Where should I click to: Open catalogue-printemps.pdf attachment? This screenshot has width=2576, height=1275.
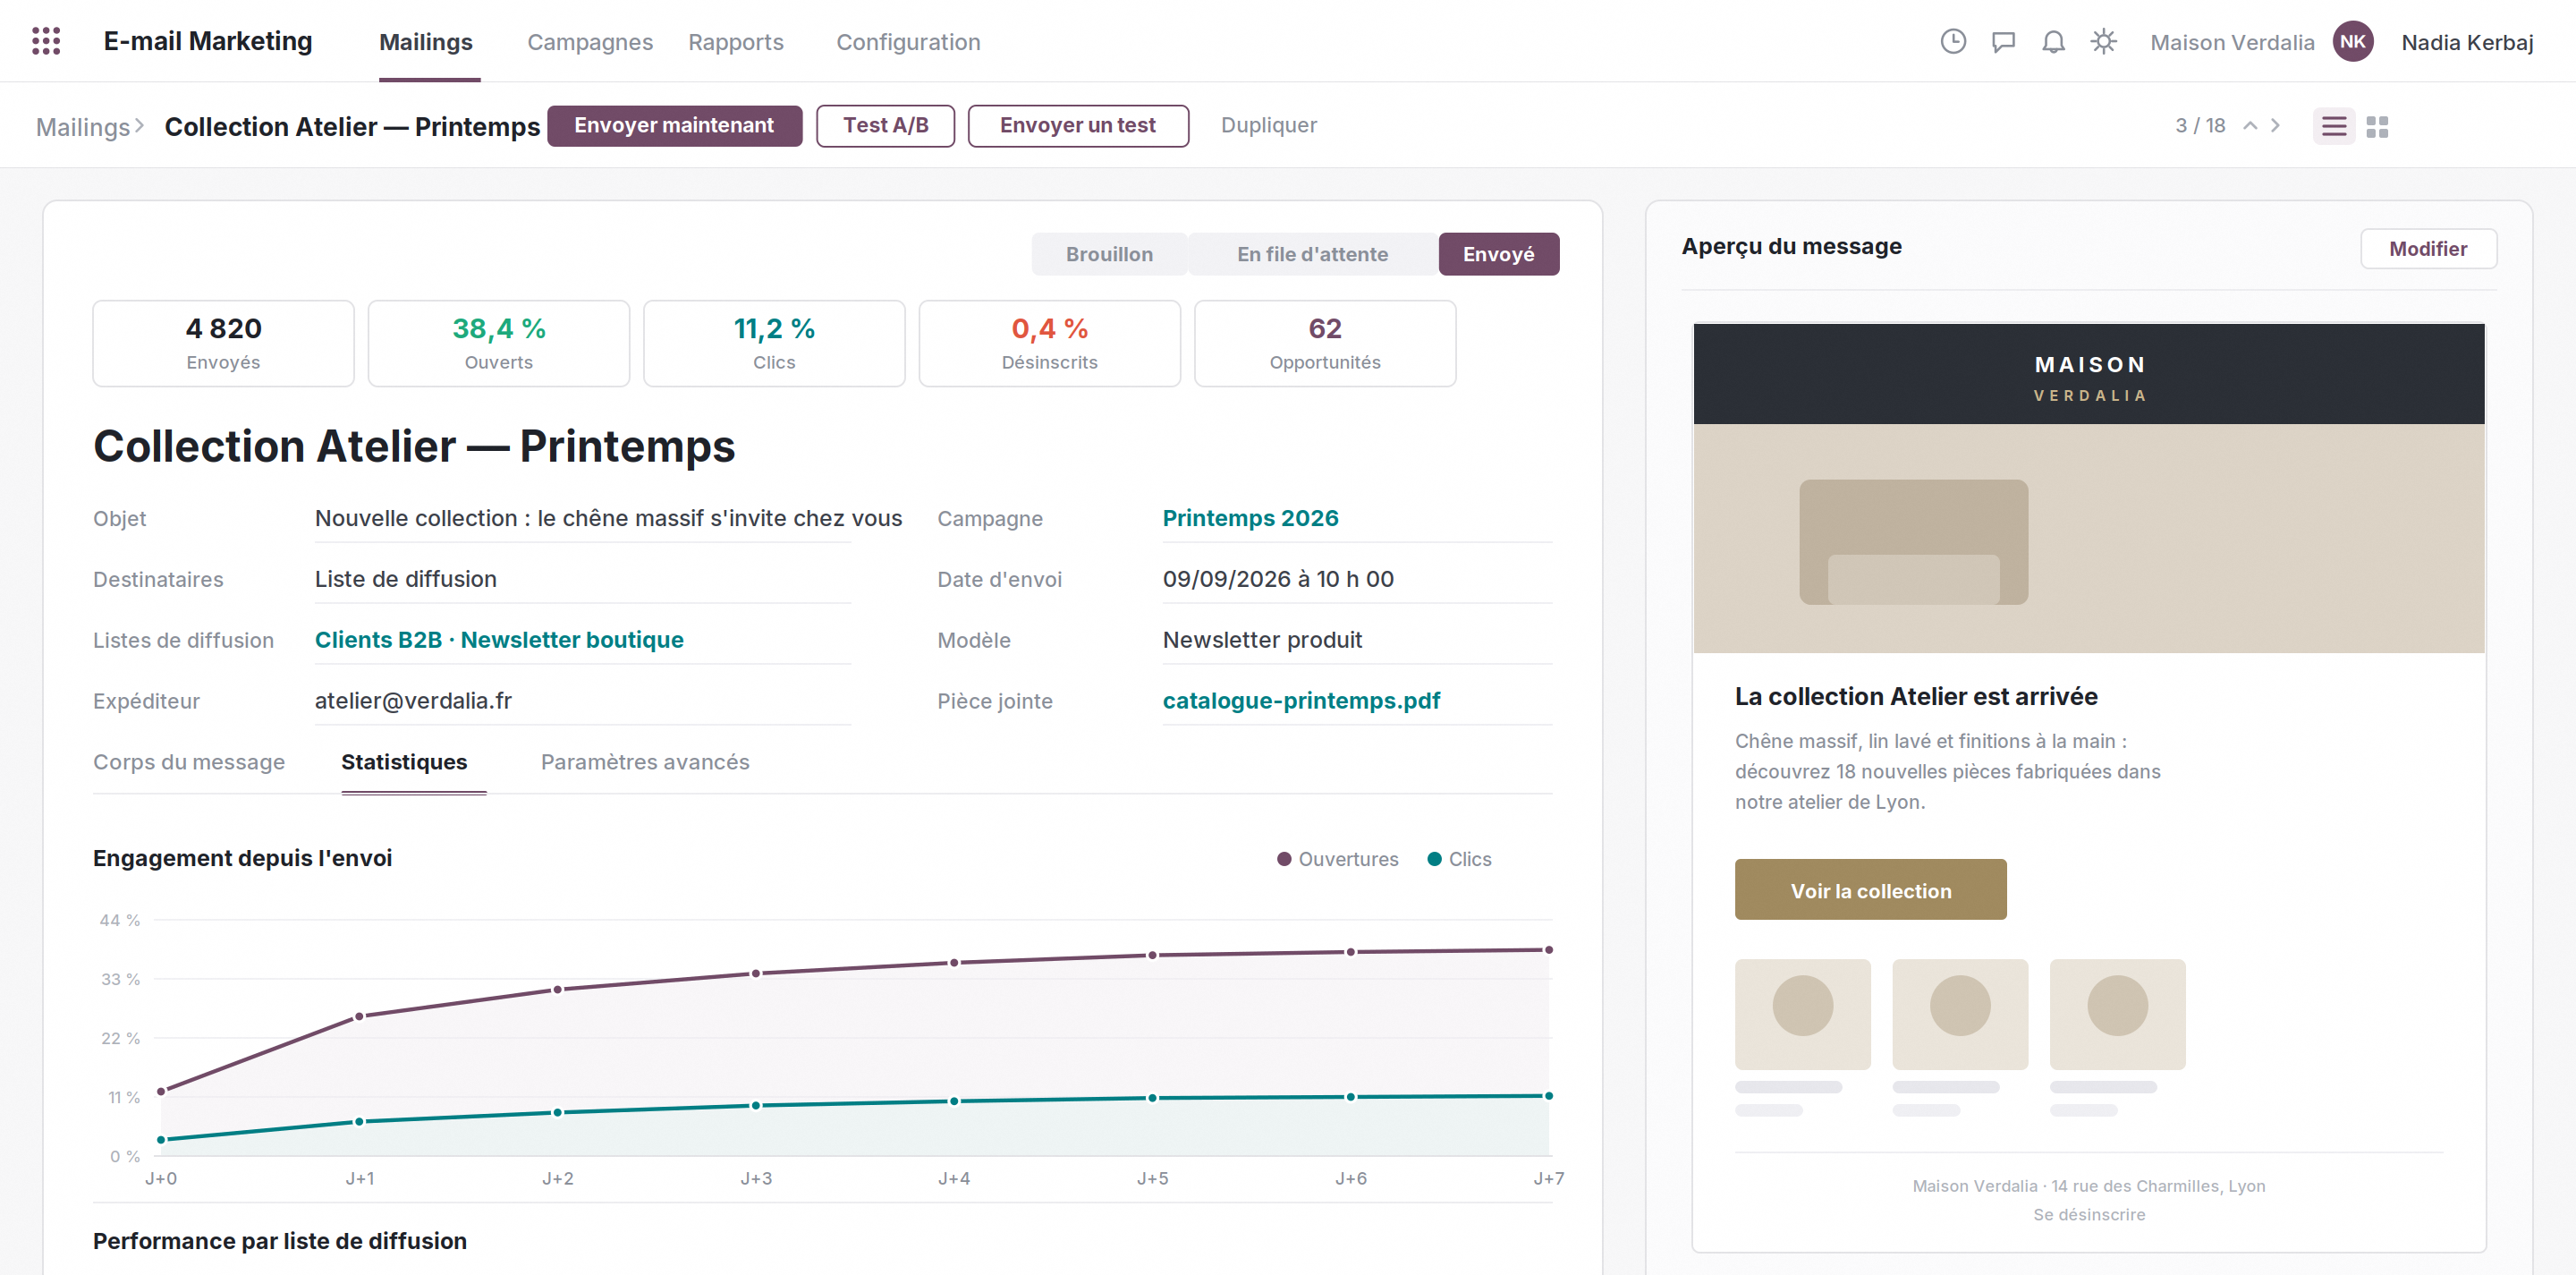1301,701
